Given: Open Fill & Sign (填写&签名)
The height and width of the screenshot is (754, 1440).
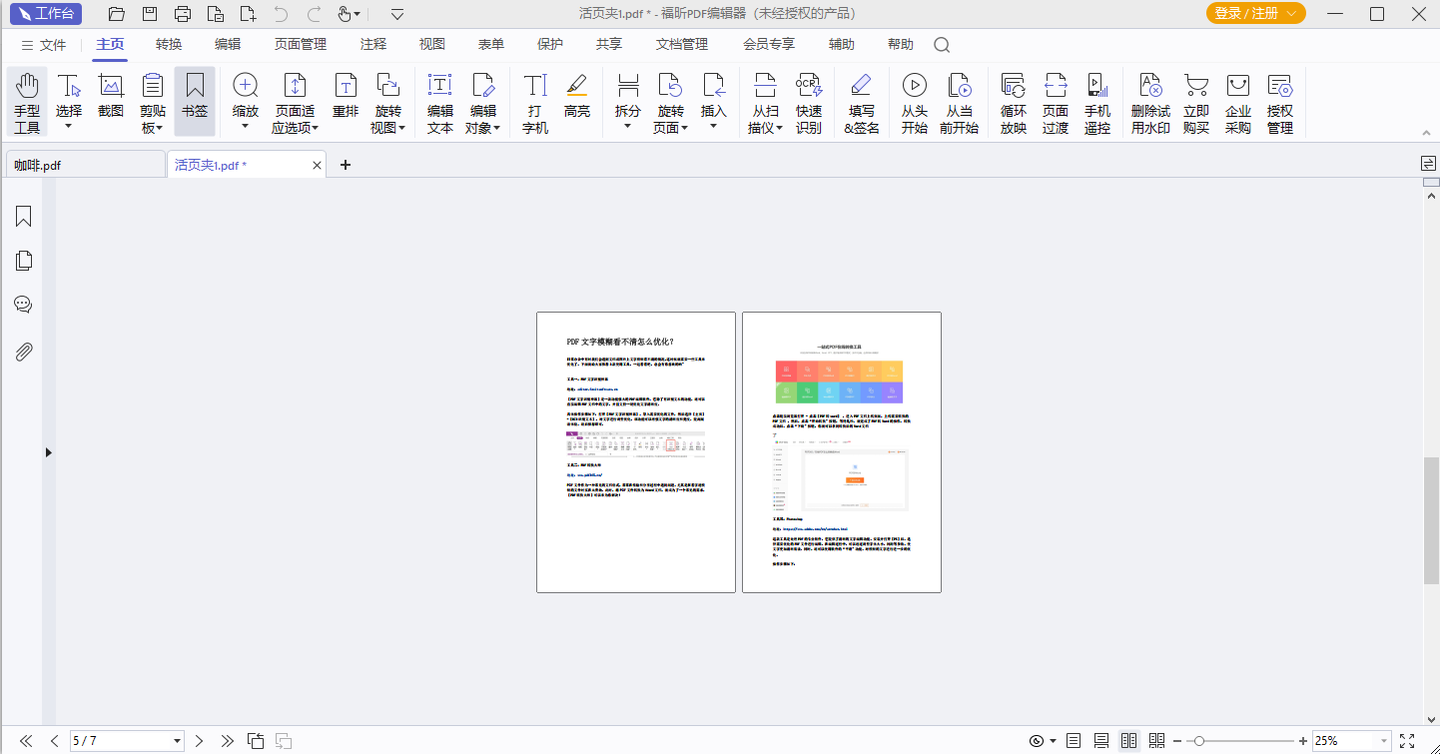Looking at the screenshot, I should tap(861, 102).
